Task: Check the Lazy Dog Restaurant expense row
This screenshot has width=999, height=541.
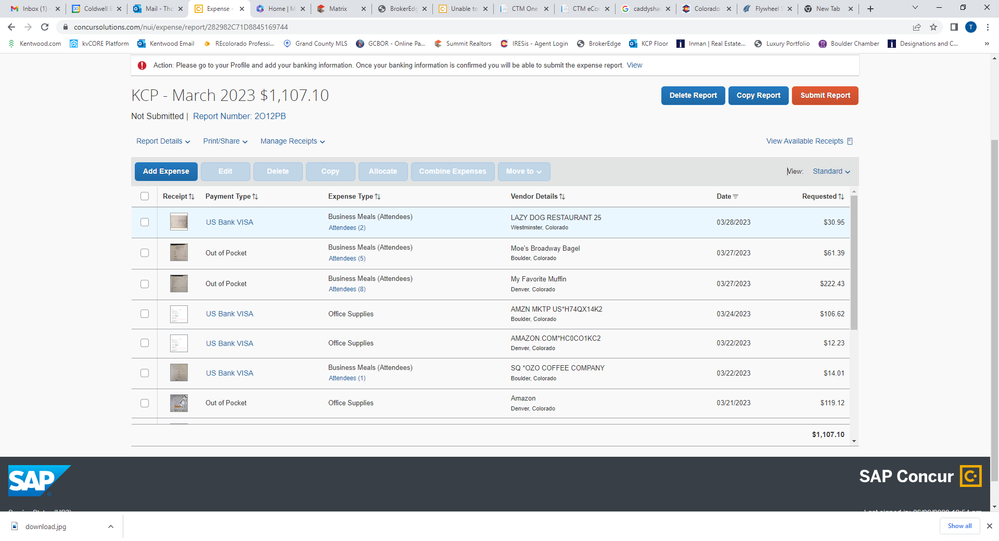Action: [145, 222]
